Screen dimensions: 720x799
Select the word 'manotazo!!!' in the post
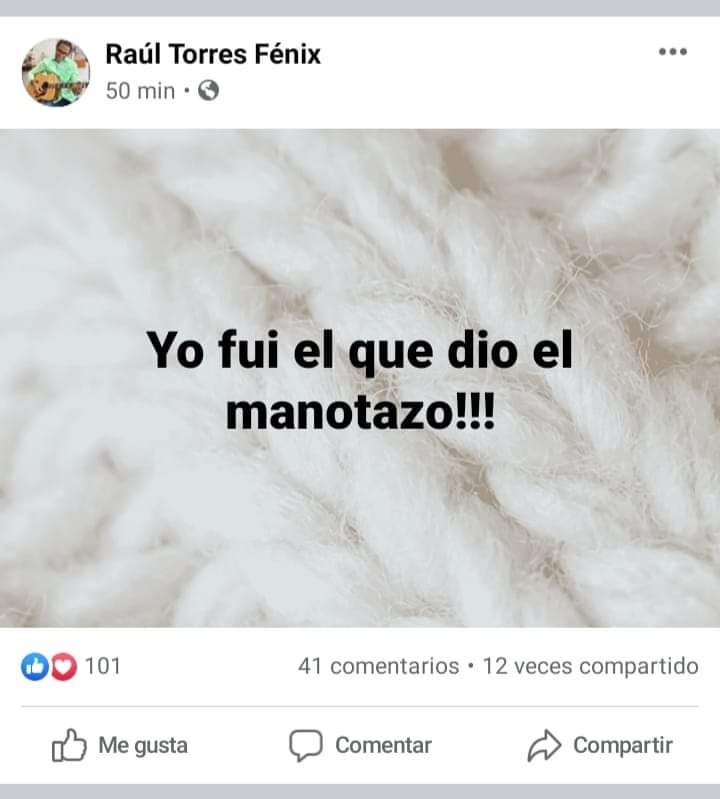coord(360,412)
